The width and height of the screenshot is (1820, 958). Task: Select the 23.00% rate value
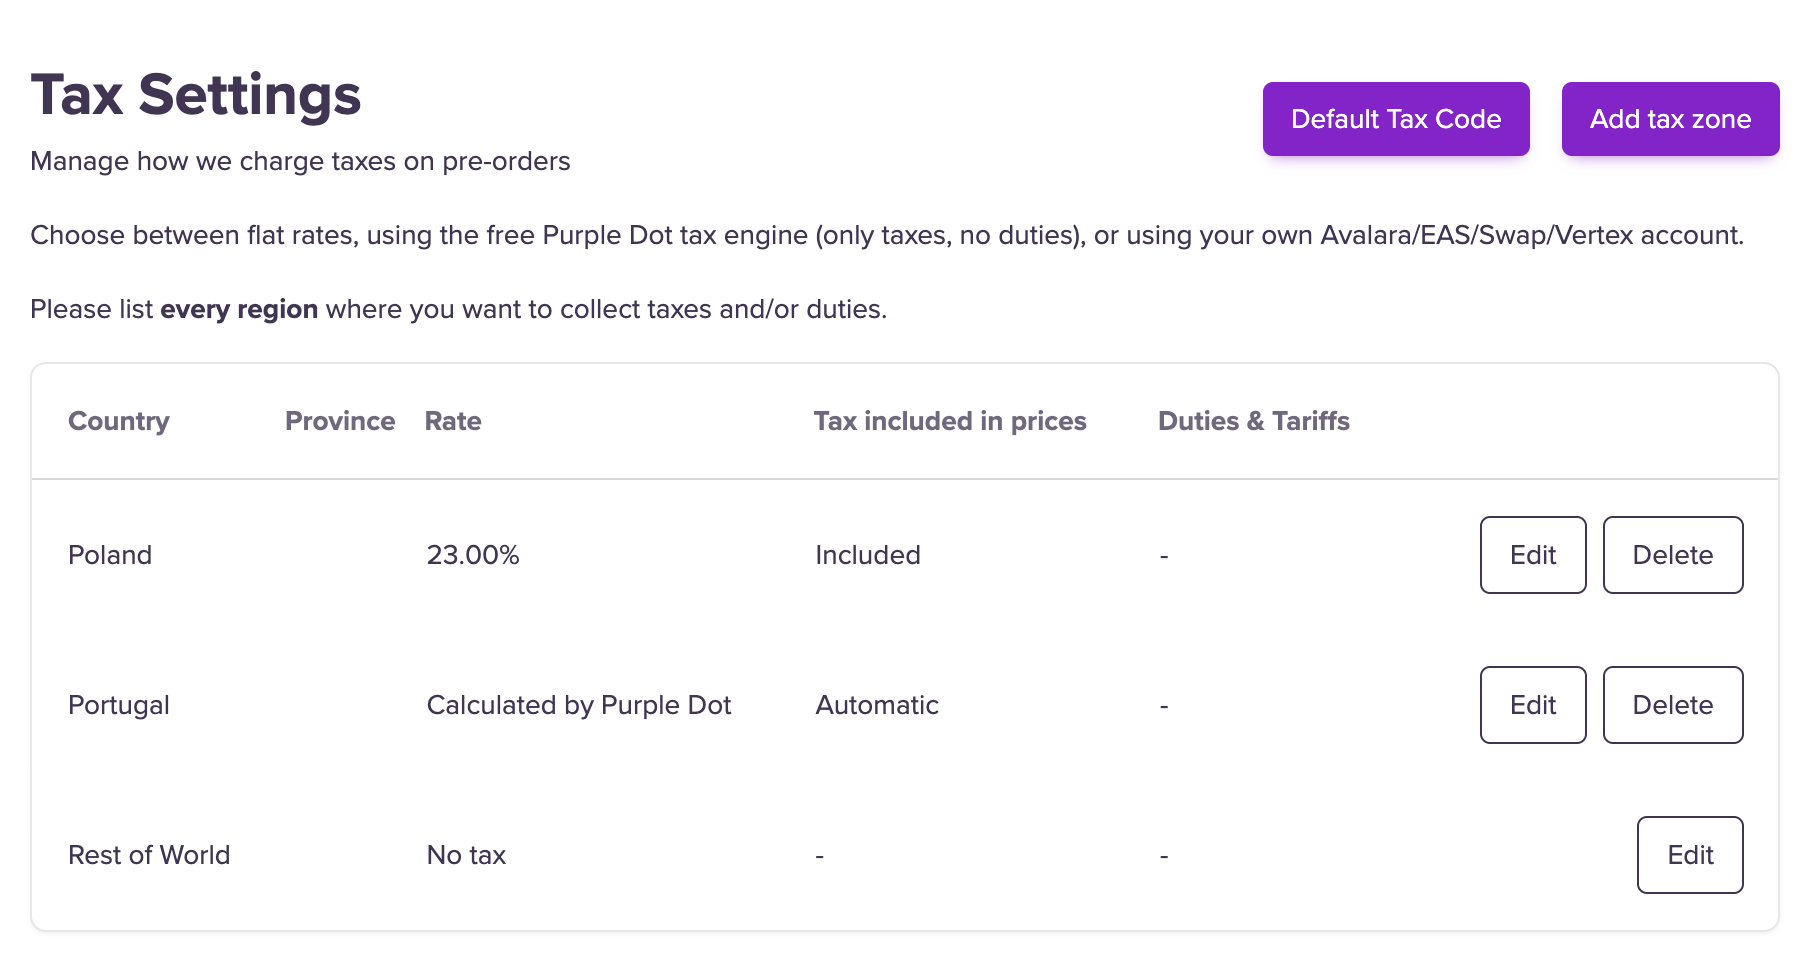point(473,555)
